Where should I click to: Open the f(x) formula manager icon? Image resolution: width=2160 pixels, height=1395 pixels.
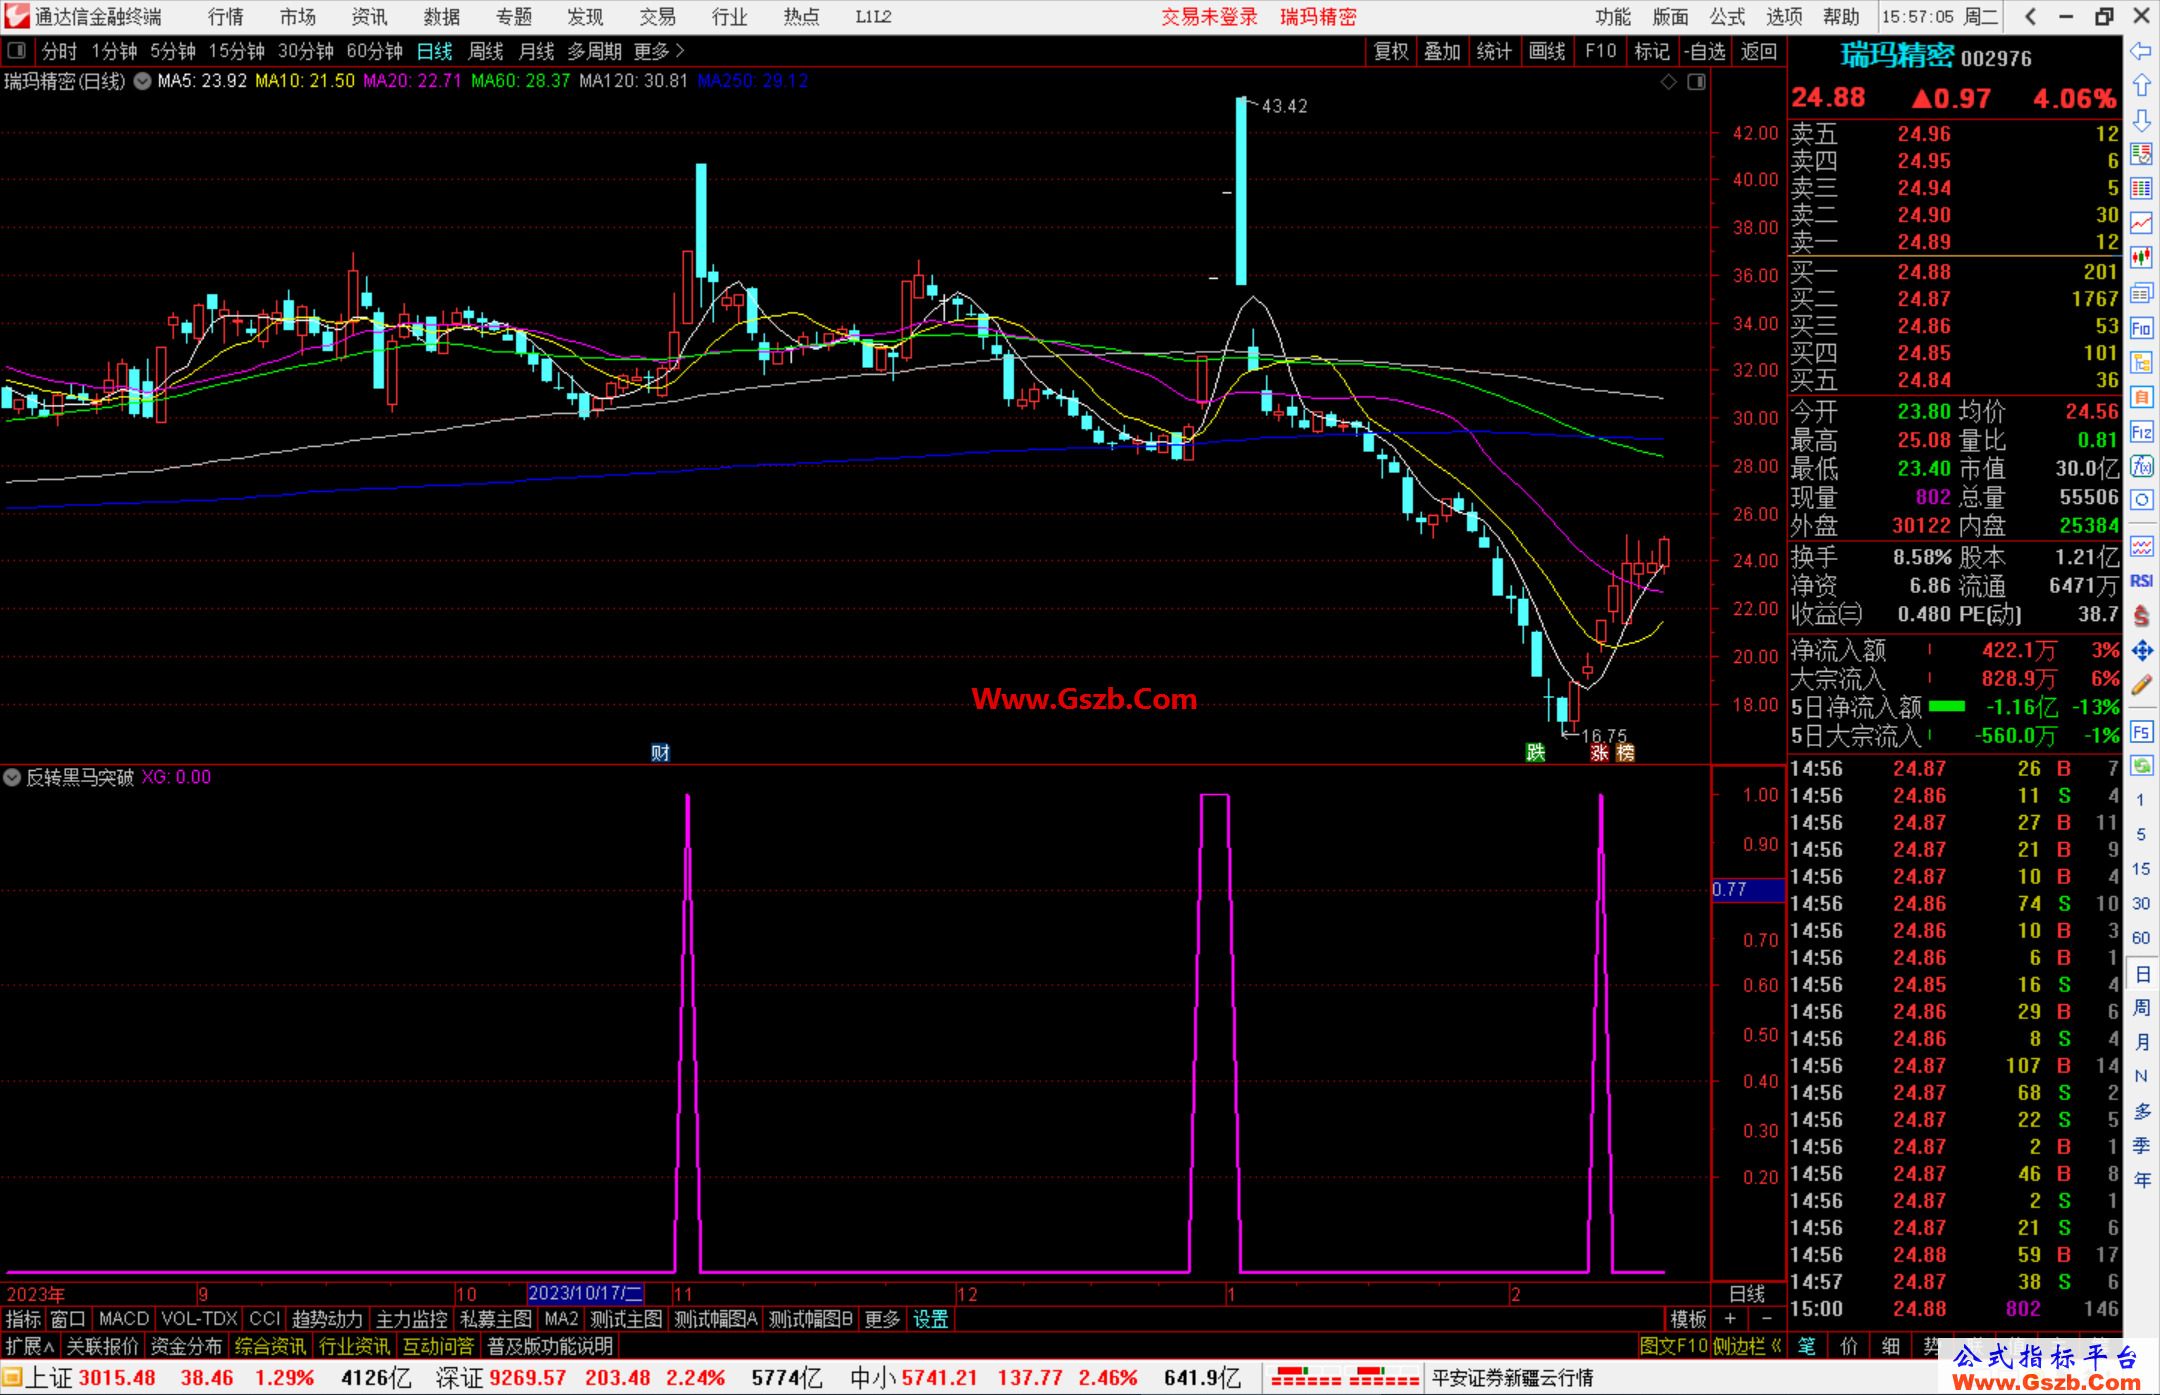(x=2141, y=466)
